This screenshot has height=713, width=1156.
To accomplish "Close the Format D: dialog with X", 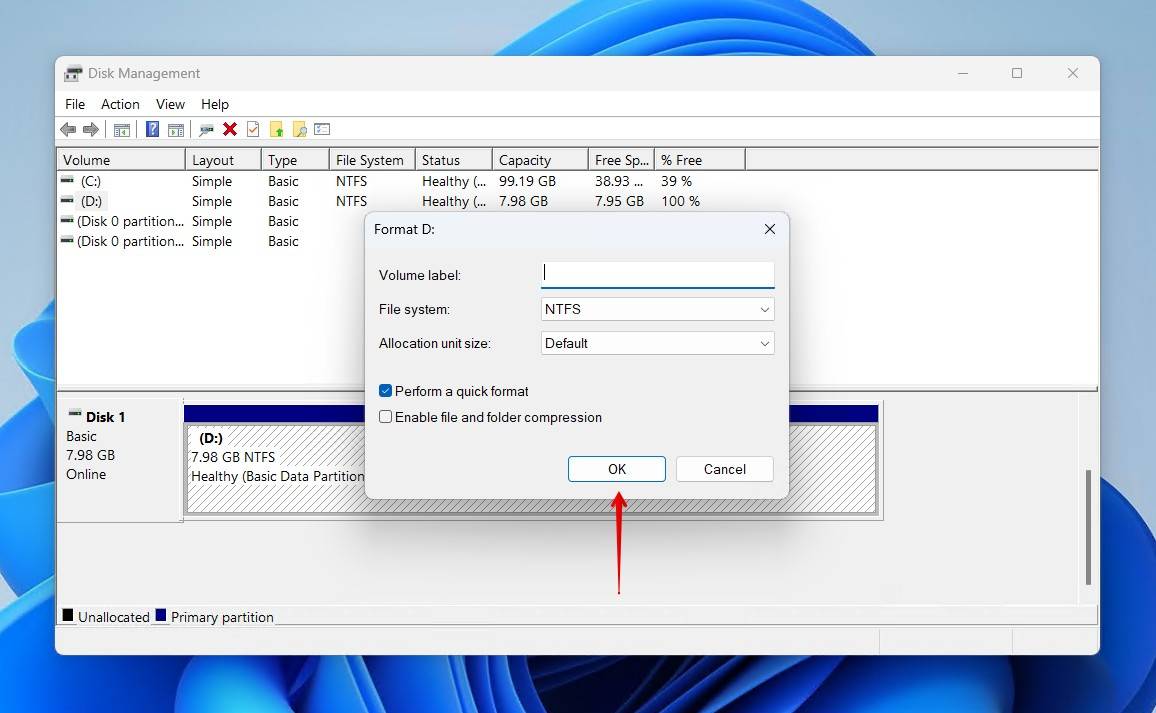I will click(x=770, y=229).
